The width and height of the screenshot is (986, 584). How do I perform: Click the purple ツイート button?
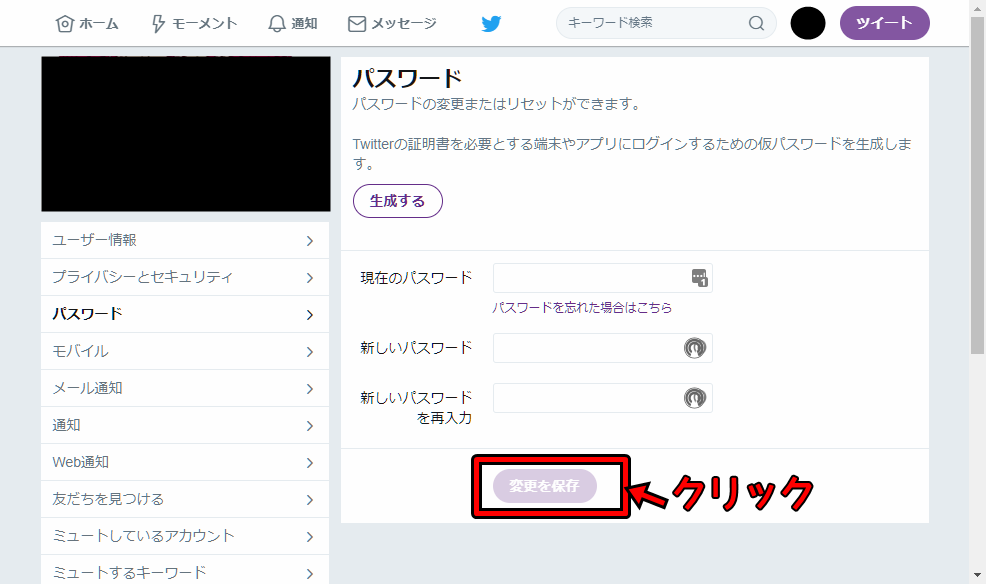pyautogui.click(x=884, y=22)
